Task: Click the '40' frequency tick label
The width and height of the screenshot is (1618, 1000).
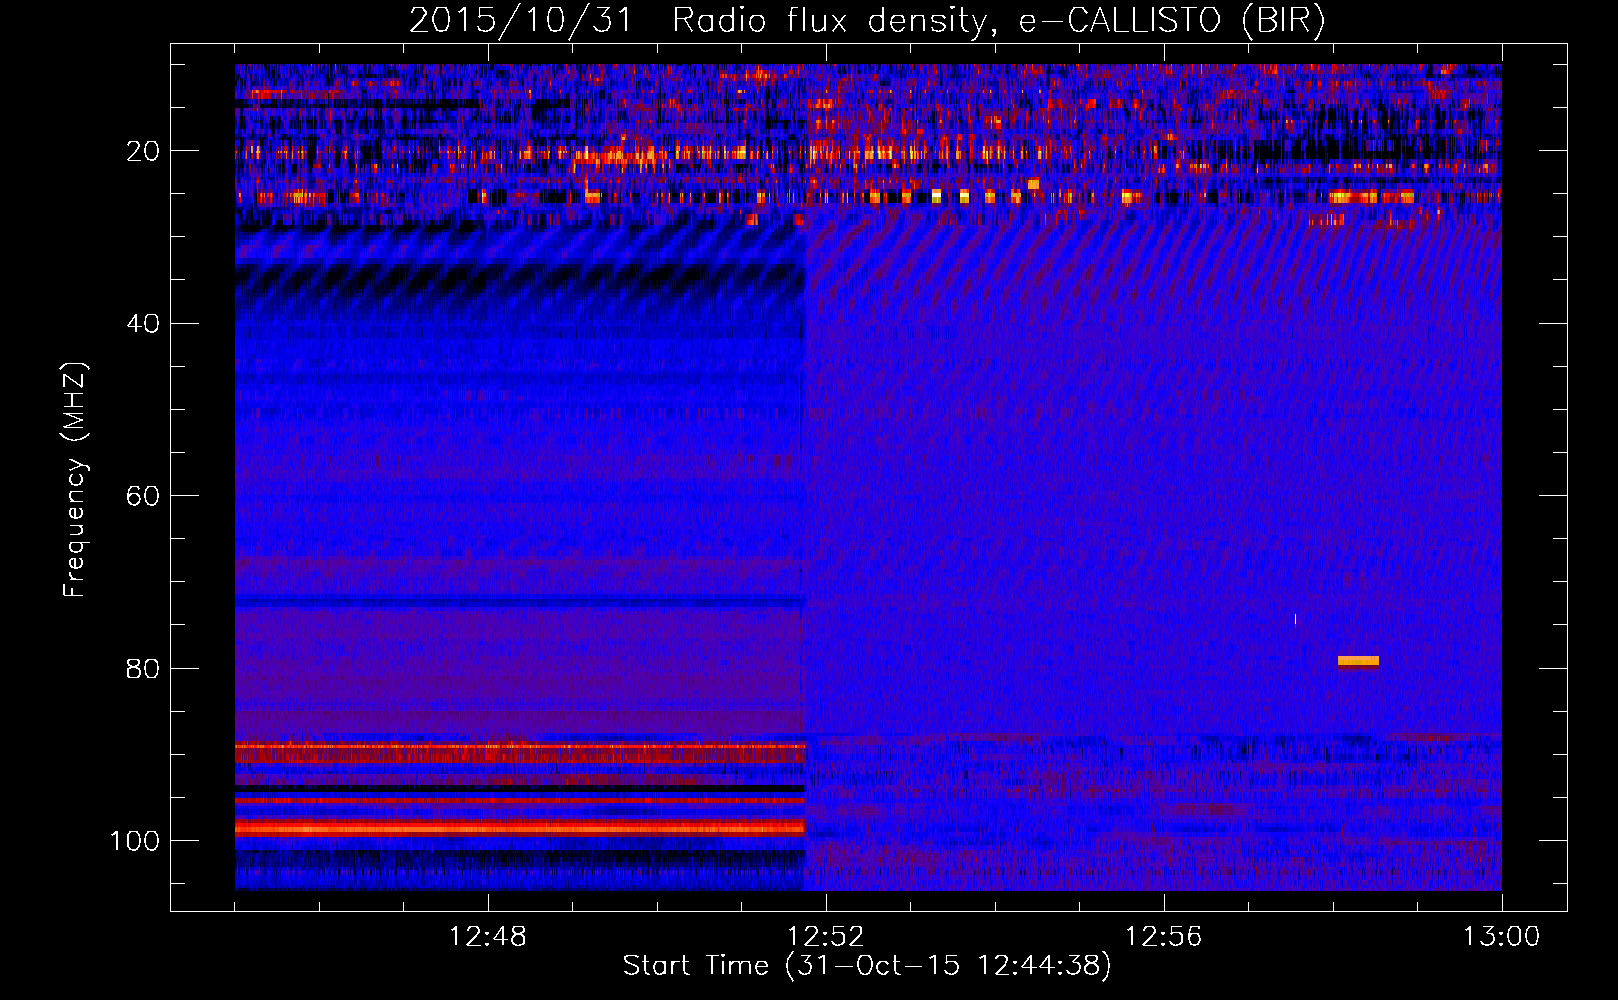Action: coord(144,324)
